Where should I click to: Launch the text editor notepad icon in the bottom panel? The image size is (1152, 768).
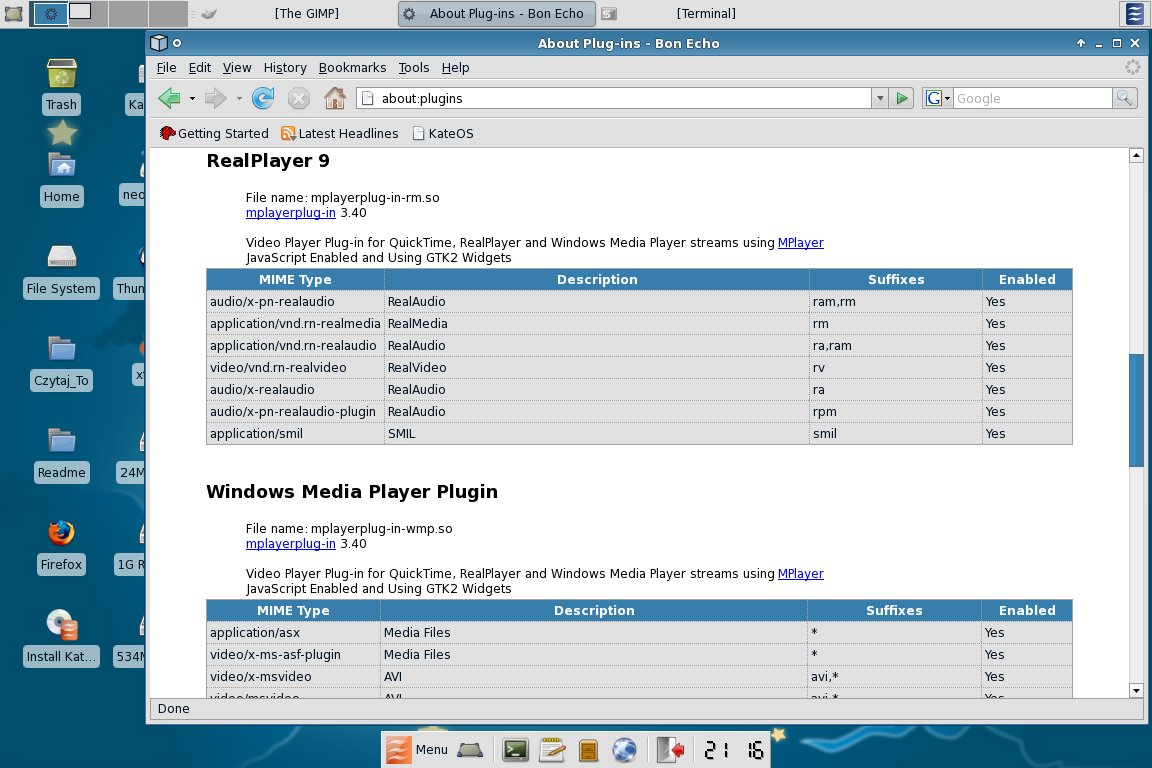click(552, 750)
